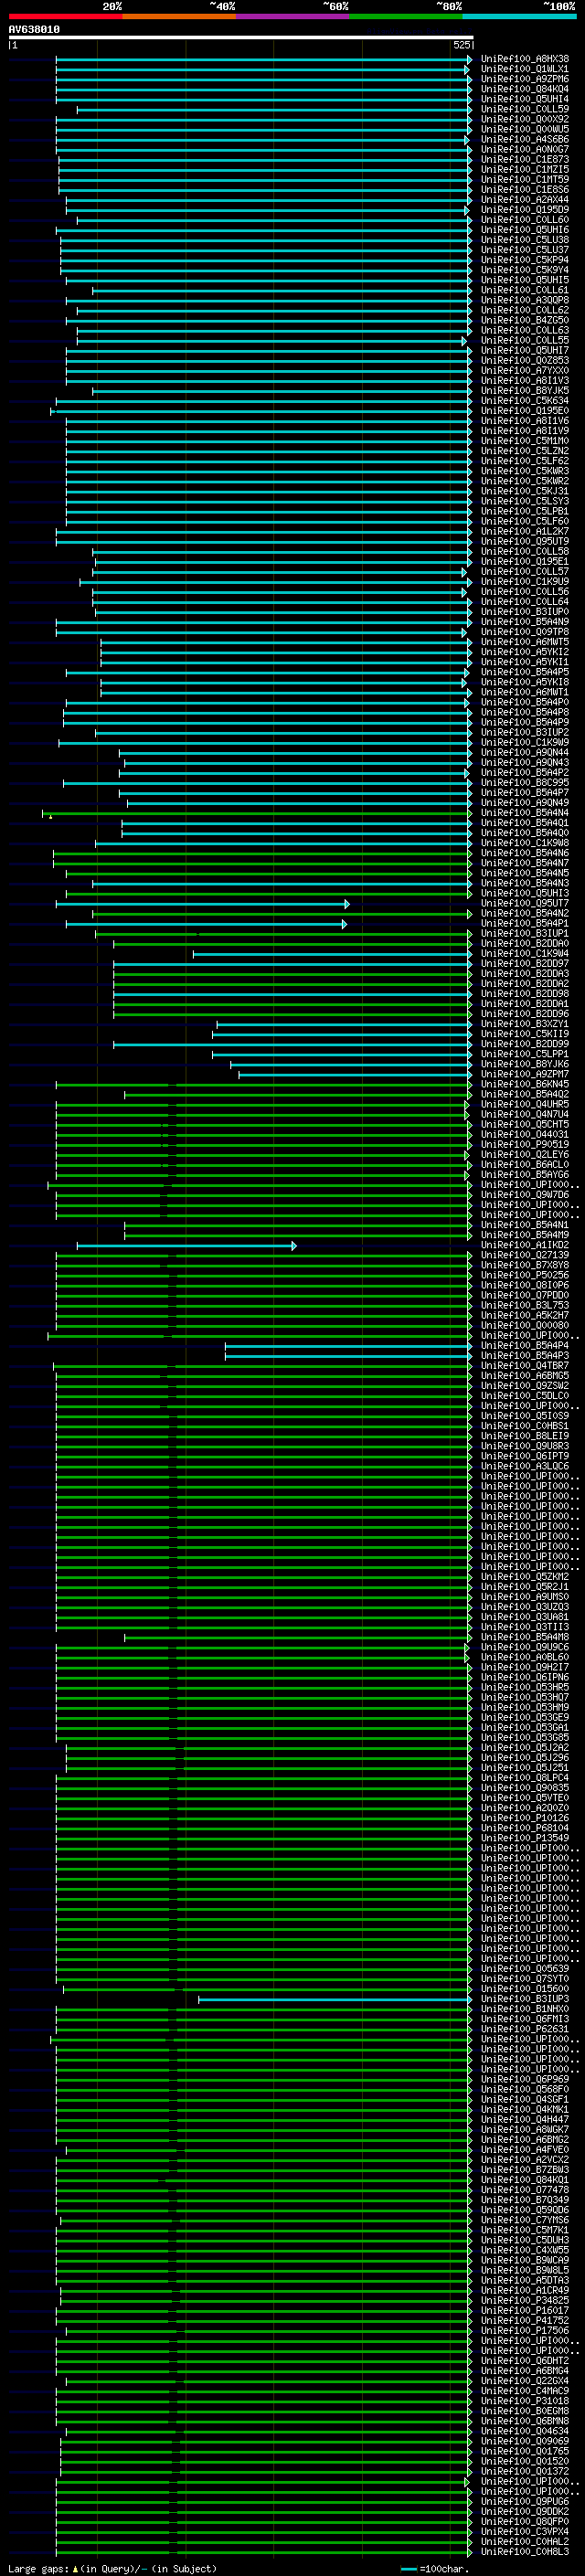Image resolution: width=585 pixels, height=2576 pixels.
Task: Click hit label UniRef100_C0H8L3
Action: coord(524,2552)
